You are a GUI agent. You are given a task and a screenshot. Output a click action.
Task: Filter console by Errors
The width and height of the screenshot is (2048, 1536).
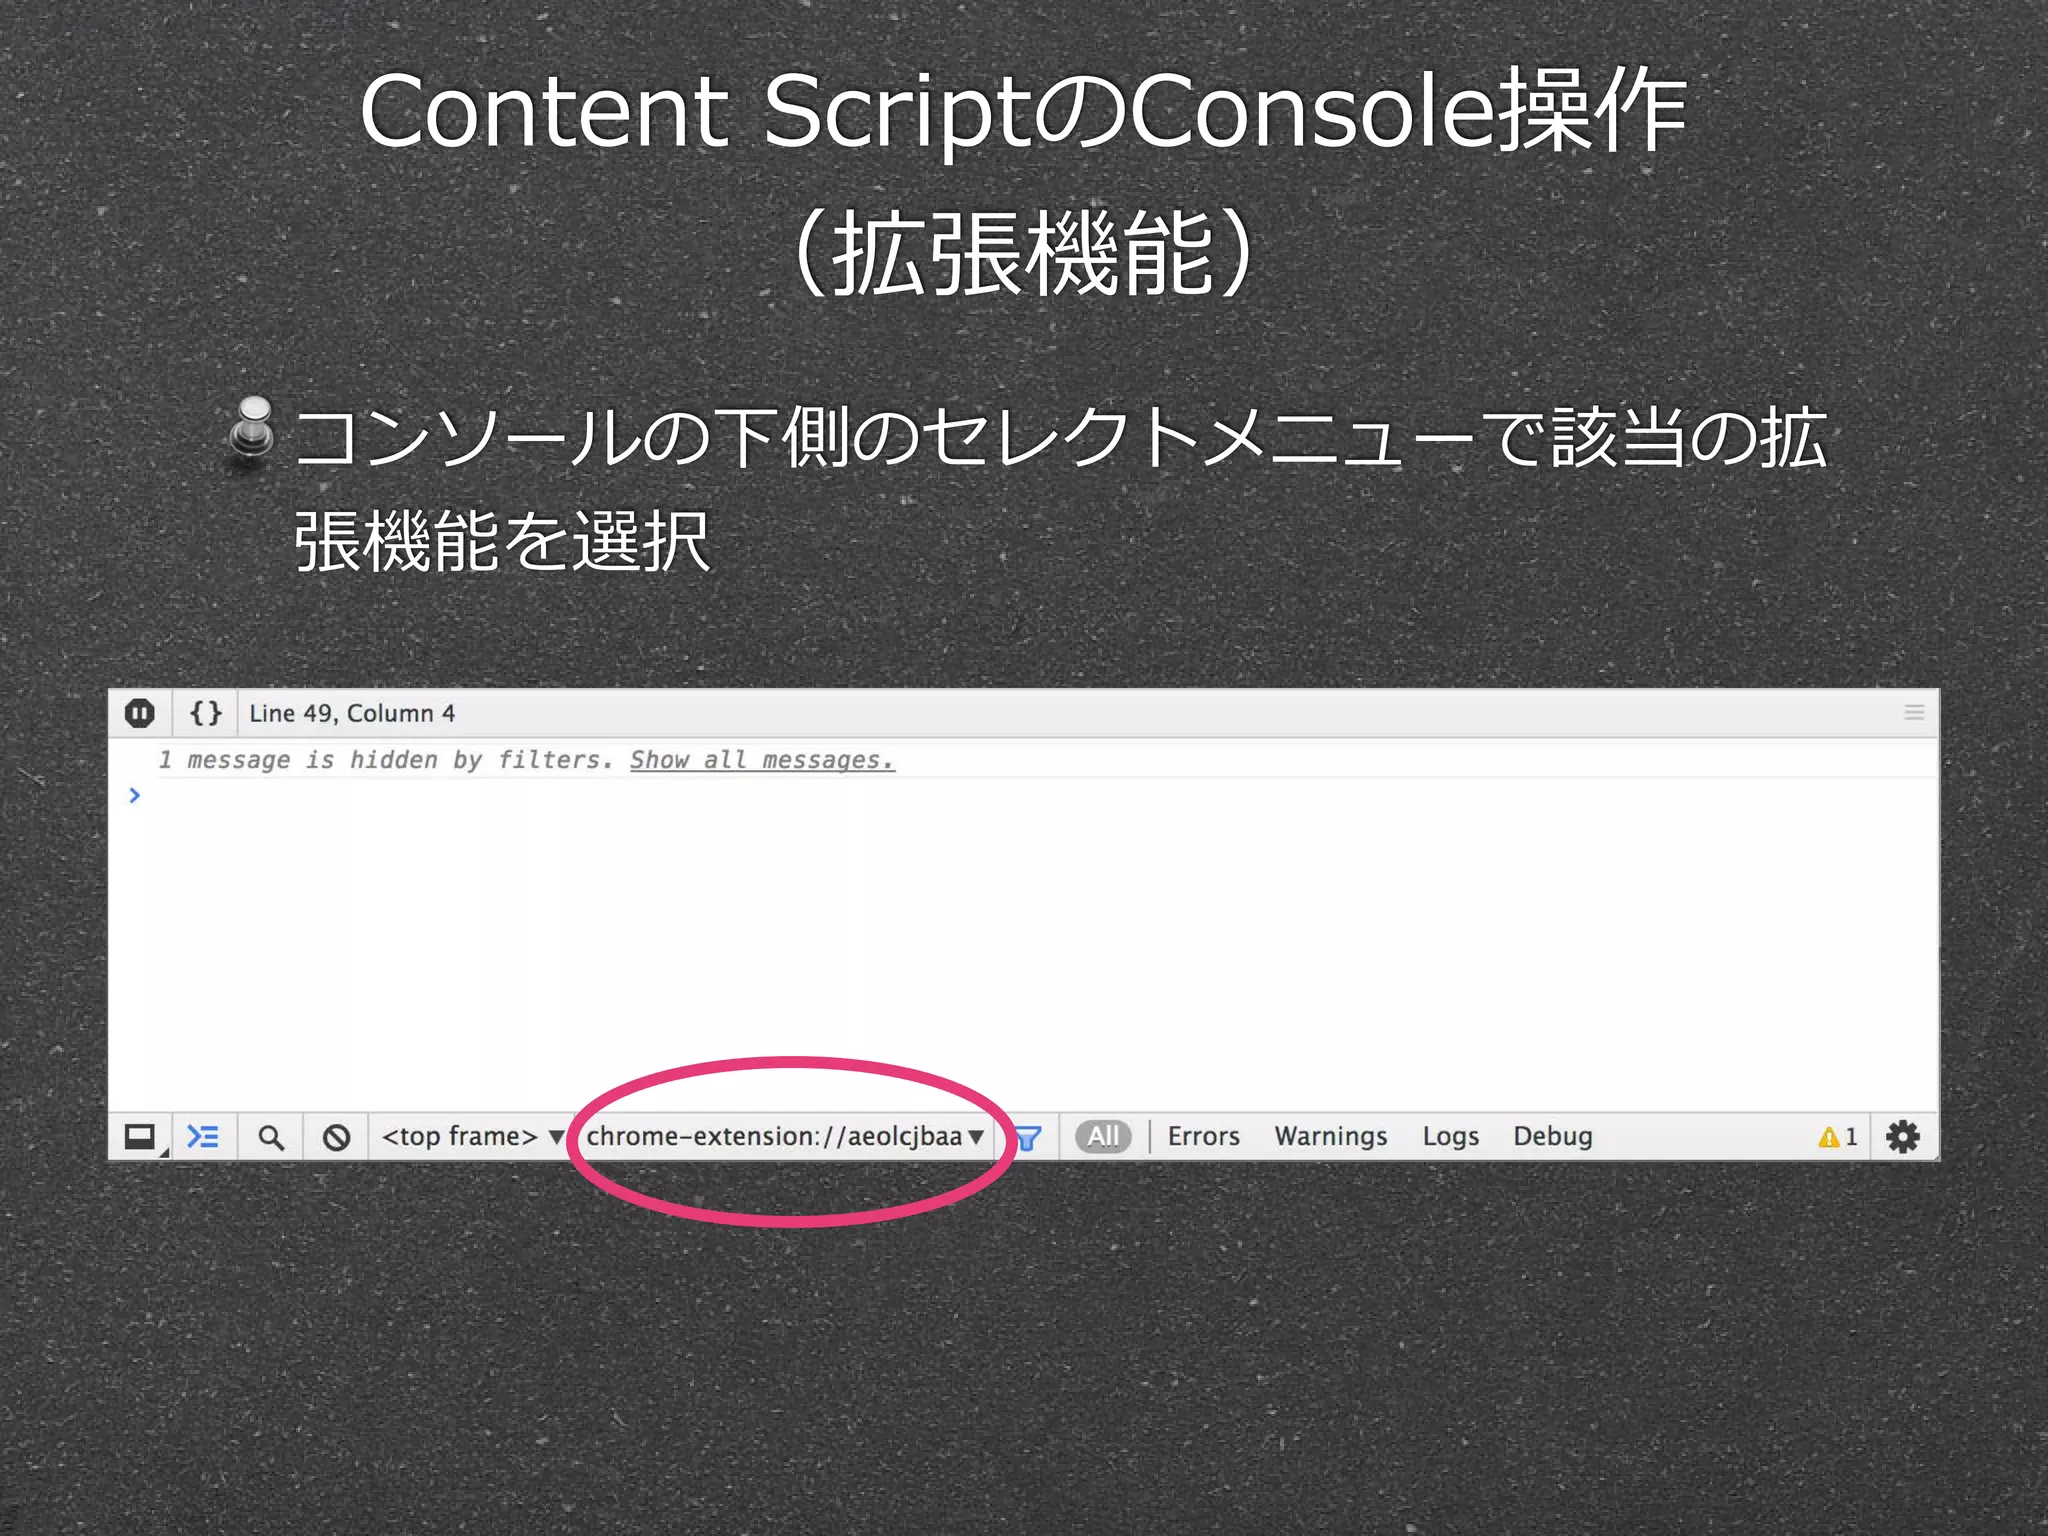pos(1203,1137)
